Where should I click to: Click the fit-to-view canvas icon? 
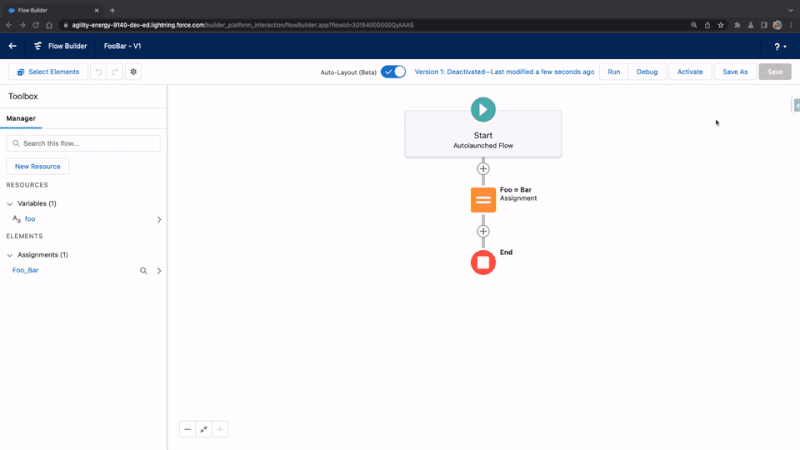204,430
